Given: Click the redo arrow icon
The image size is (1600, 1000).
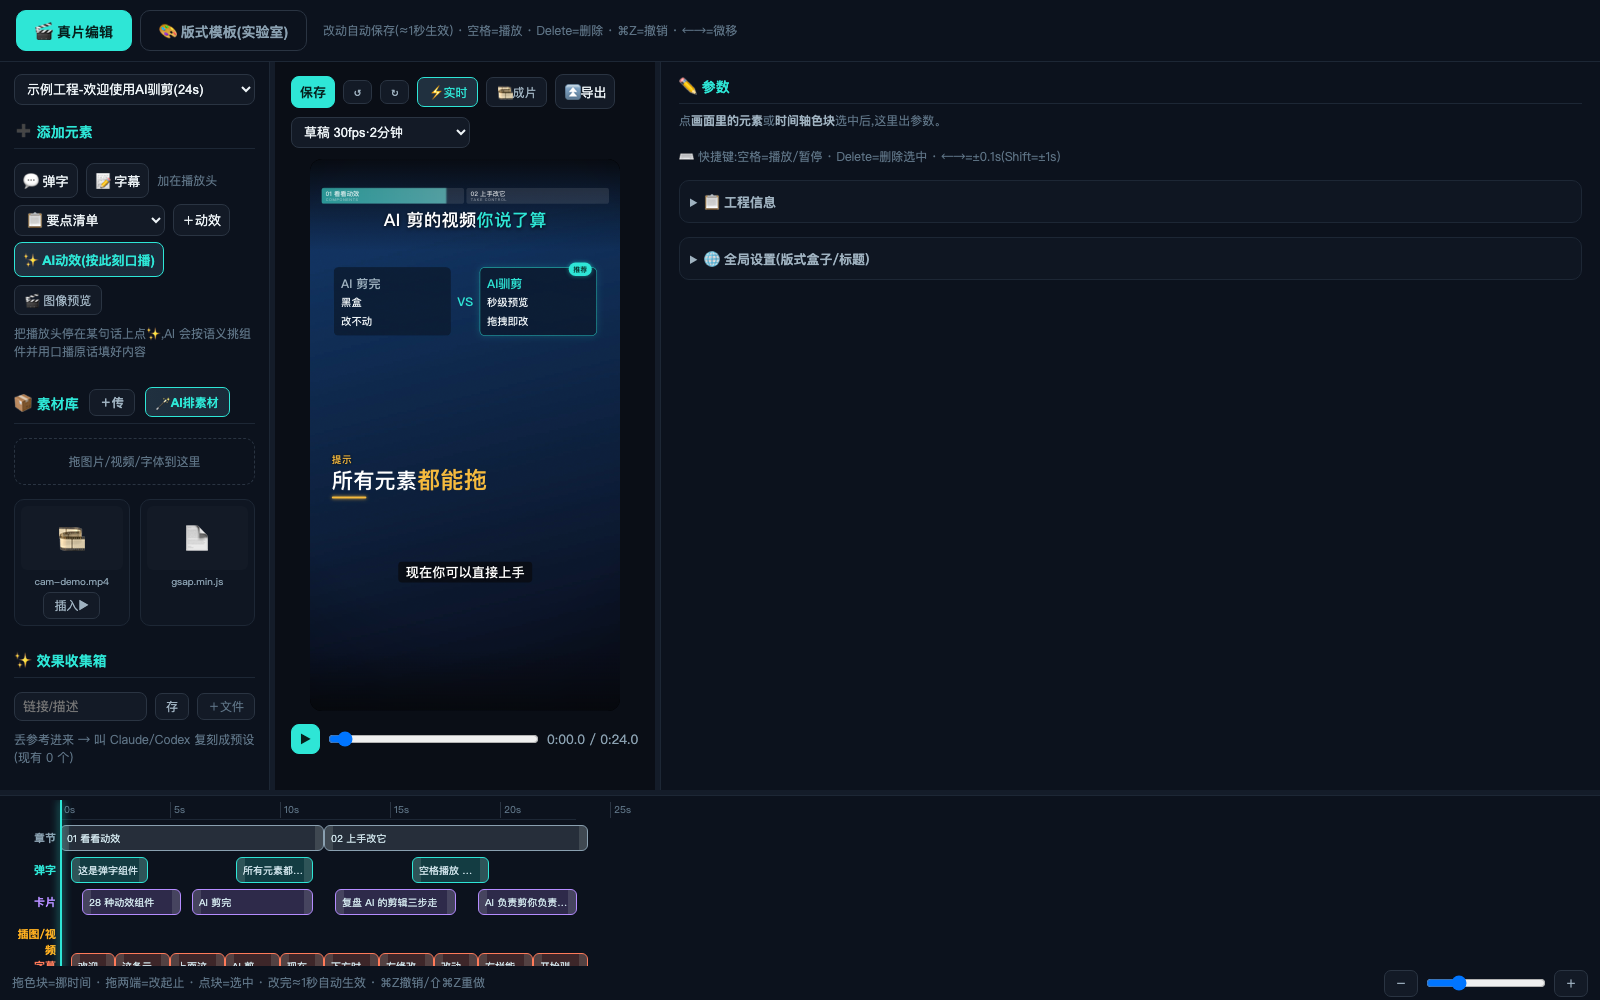Looking at the screenshot, I should click(394, 92).
